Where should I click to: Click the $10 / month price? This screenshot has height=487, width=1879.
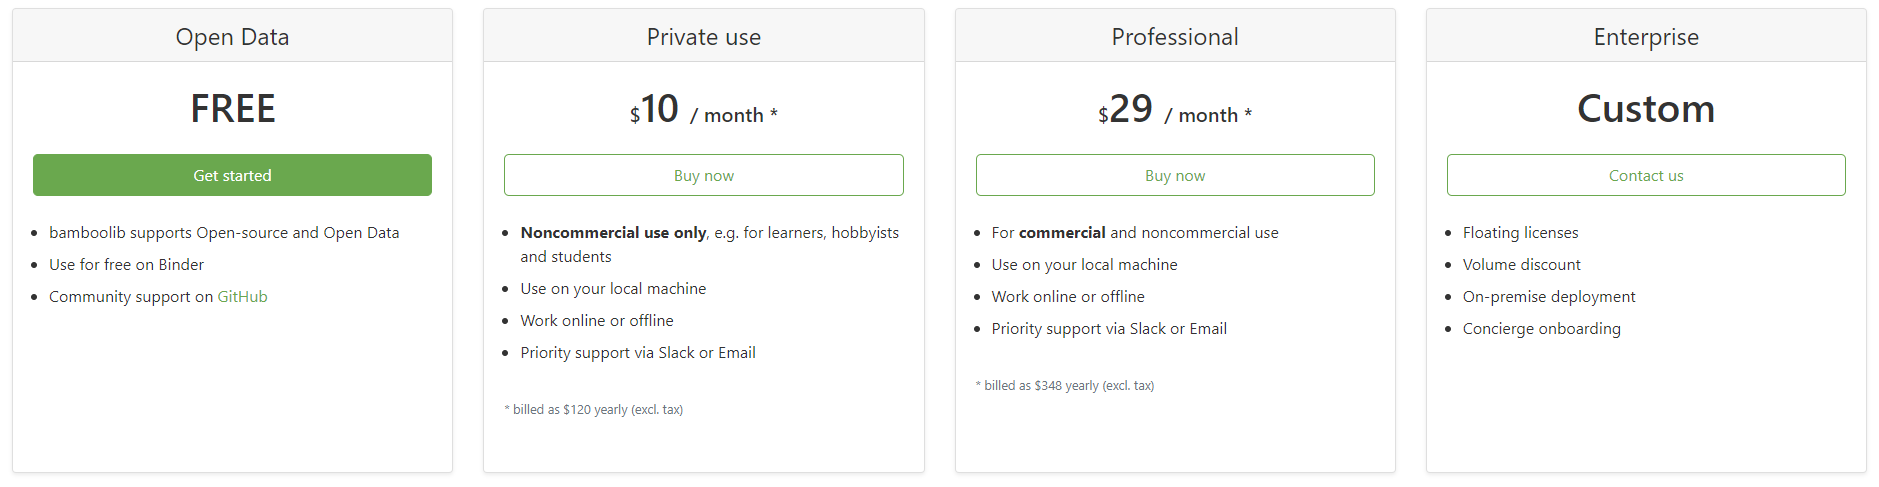coord(703,110)
